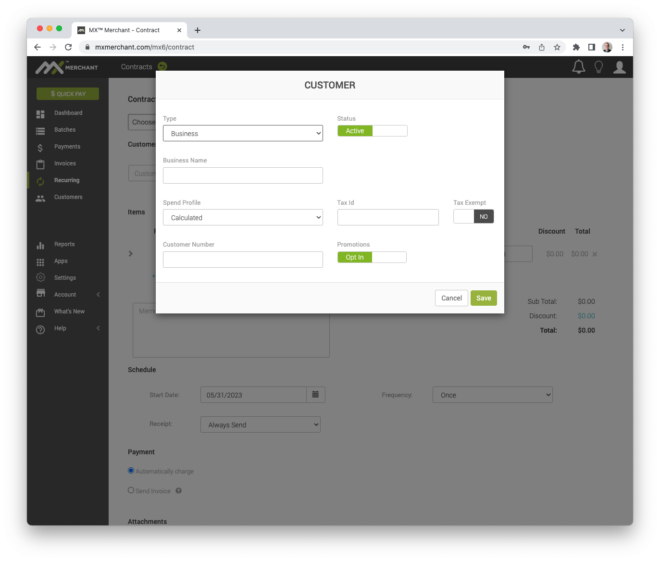660x561 pixels.
Task: Close the MX Merchant browser tab
Action: click(x=179, y=30)
